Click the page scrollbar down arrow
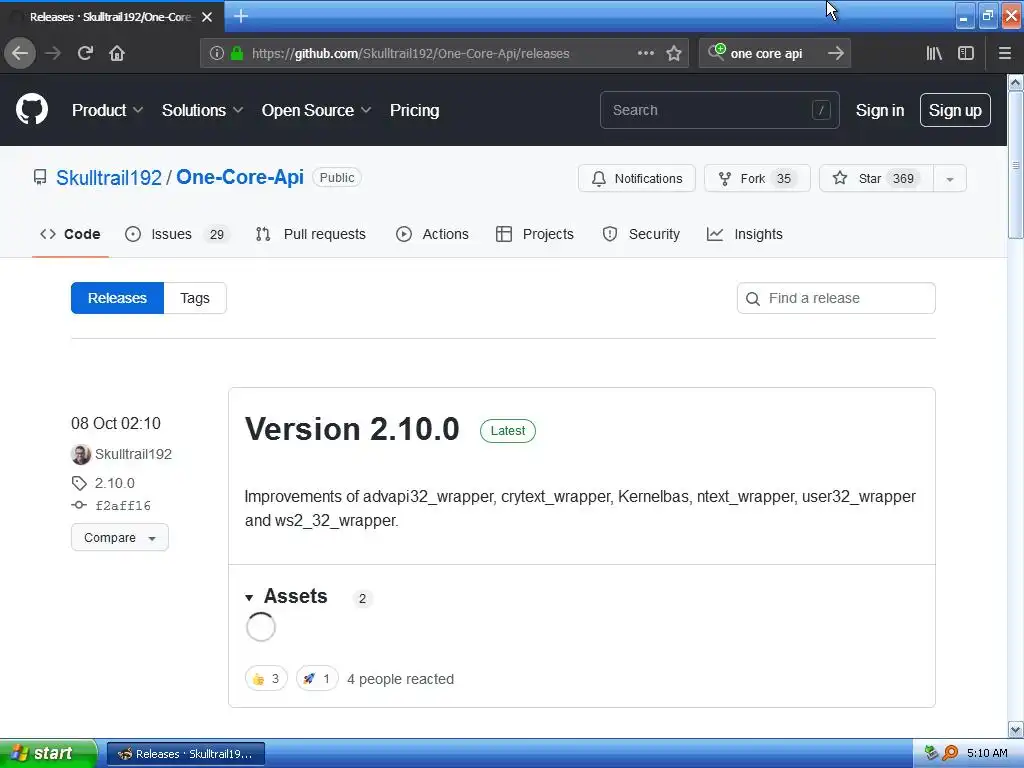The width and height of the screenshot is (1024, 768). pos(1016,729)
